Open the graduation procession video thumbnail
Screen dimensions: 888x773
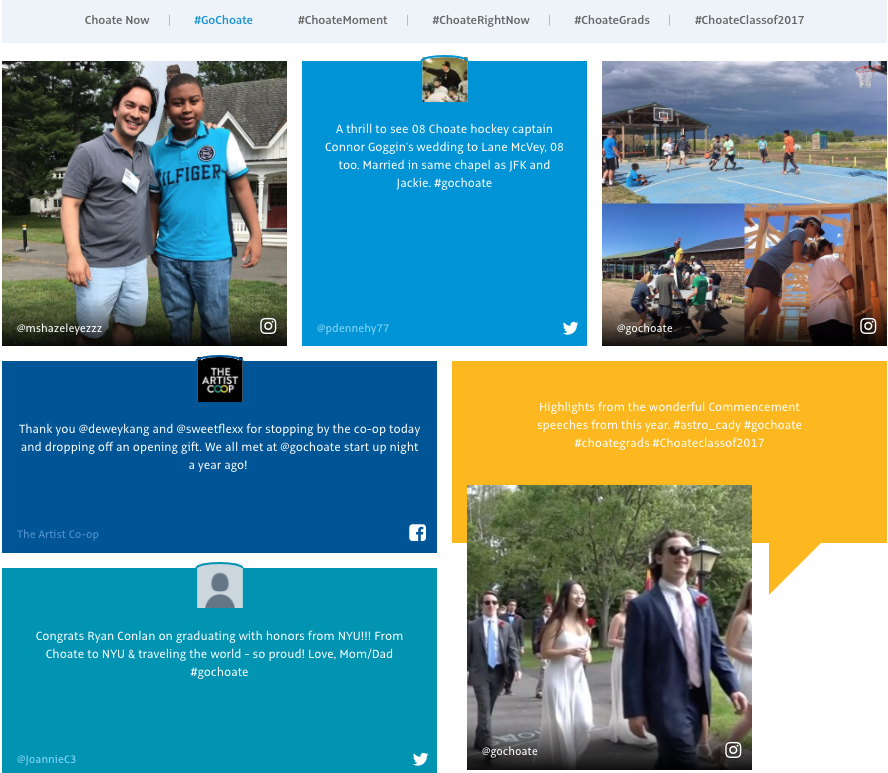point(610,628)
